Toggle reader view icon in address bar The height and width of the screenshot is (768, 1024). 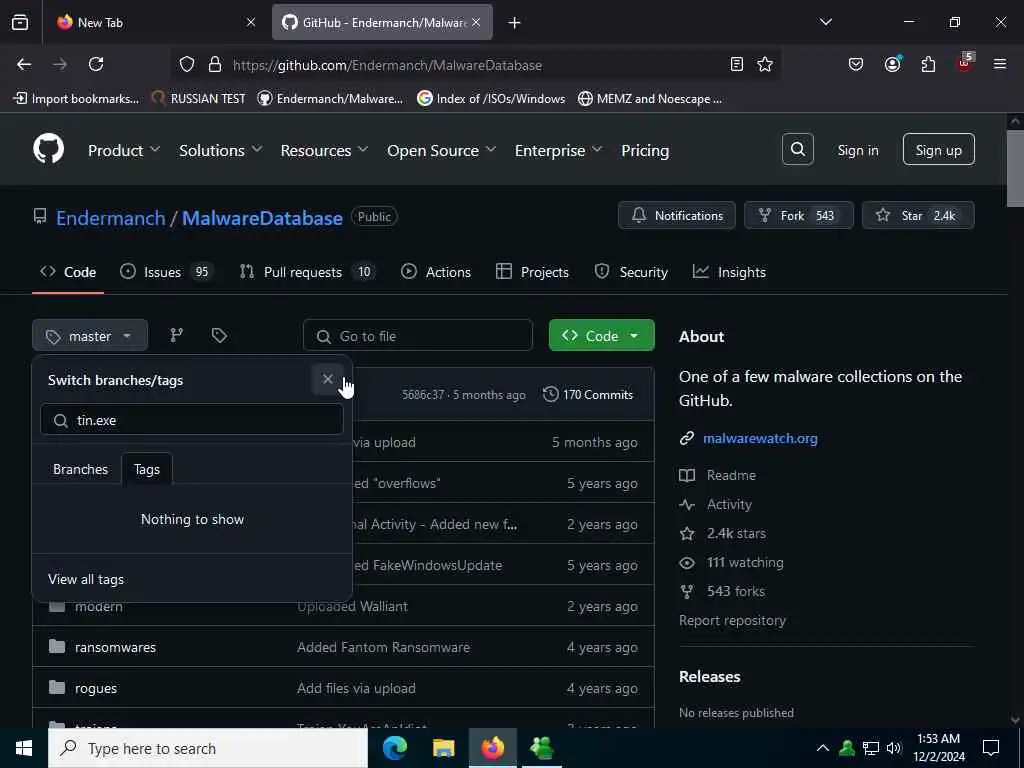click(x=737, y=64)
